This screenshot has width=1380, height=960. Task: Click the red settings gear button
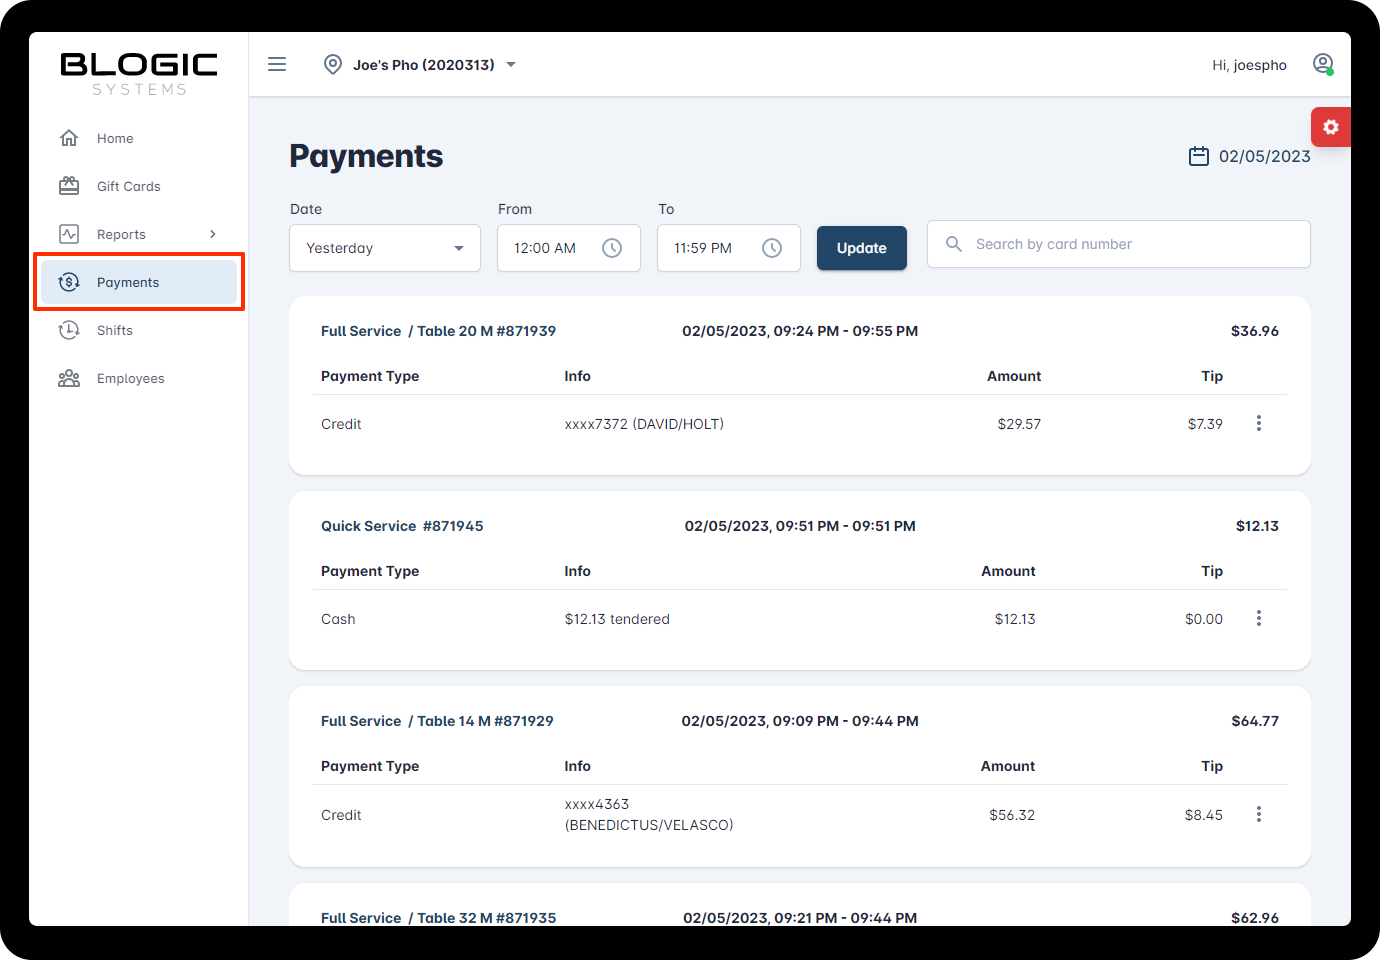pos(1330,127)
